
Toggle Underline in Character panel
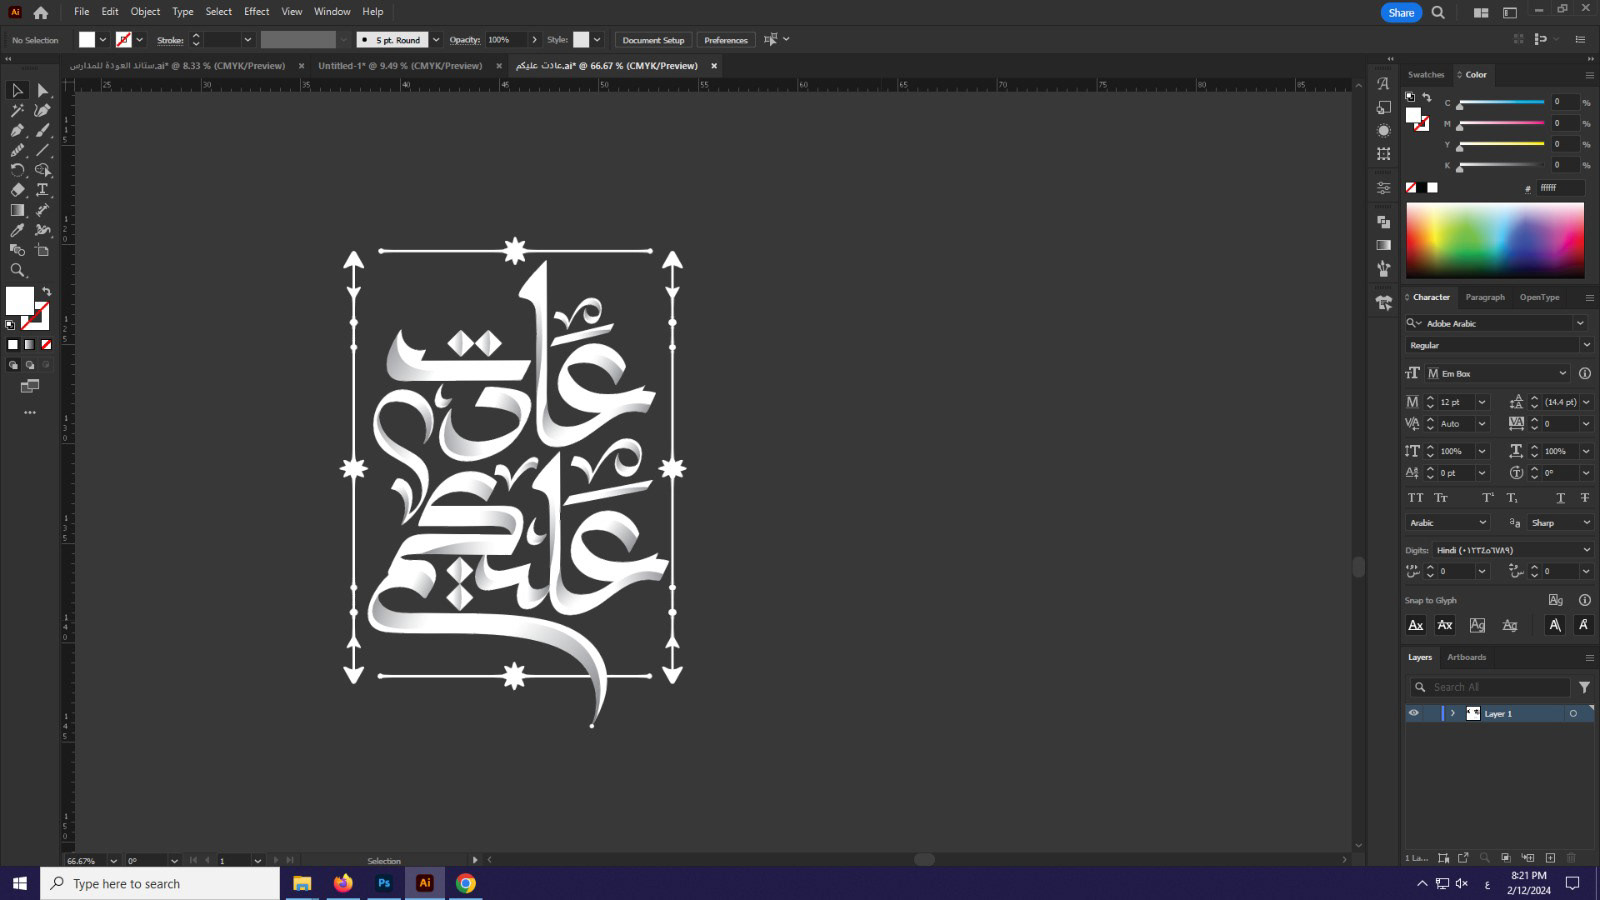click(x=1560, y=497)
